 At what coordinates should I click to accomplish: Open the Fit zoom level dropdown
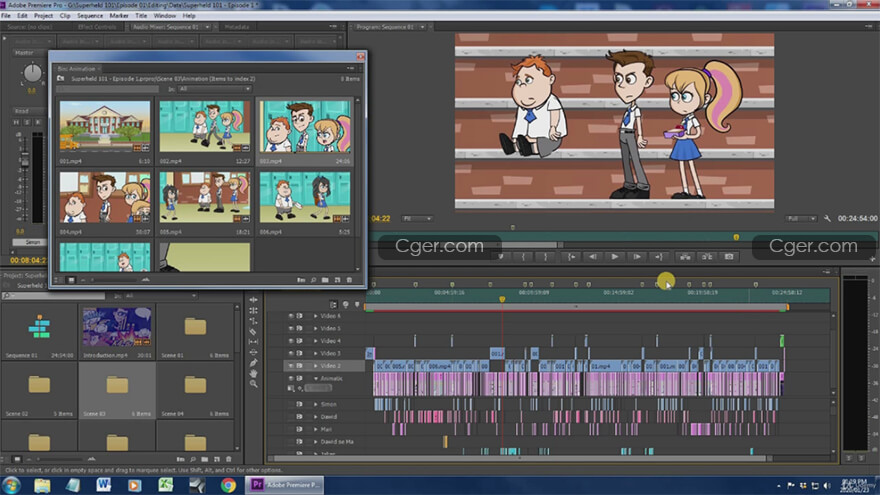point(417,218)
